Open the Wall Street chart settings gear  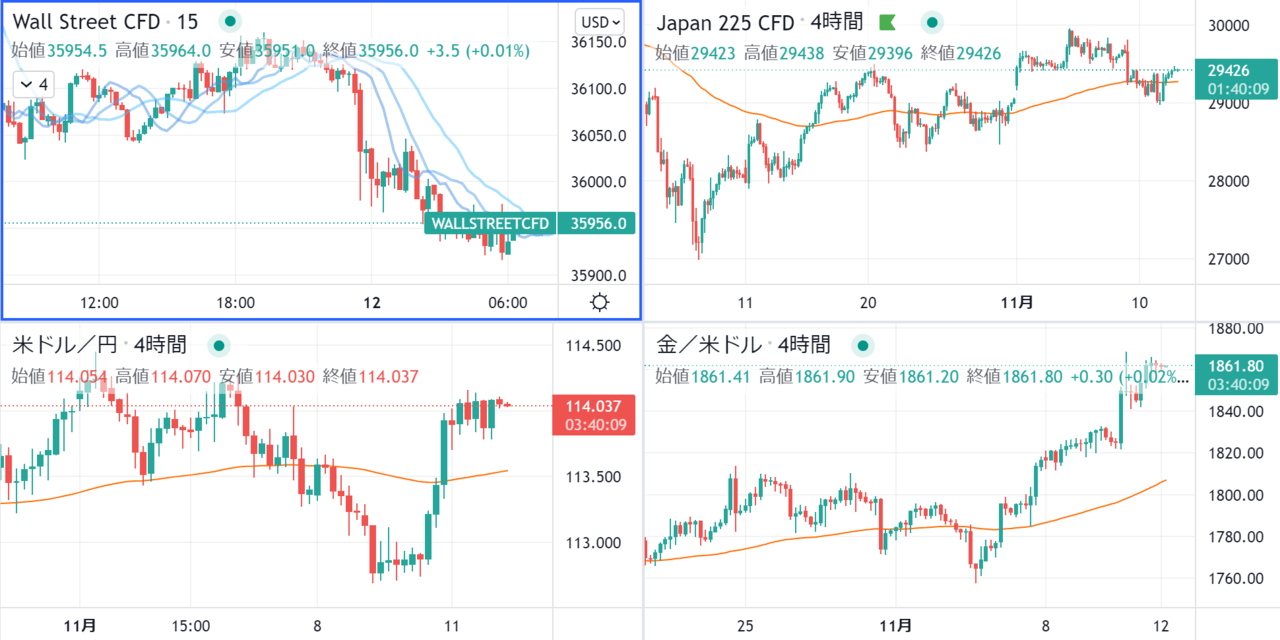tap(600, 303)
